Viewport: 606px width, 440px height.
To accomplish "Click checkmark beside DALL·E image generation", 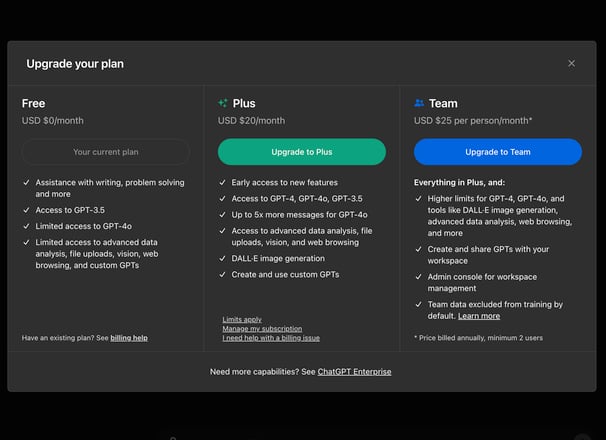I will 222,258.
